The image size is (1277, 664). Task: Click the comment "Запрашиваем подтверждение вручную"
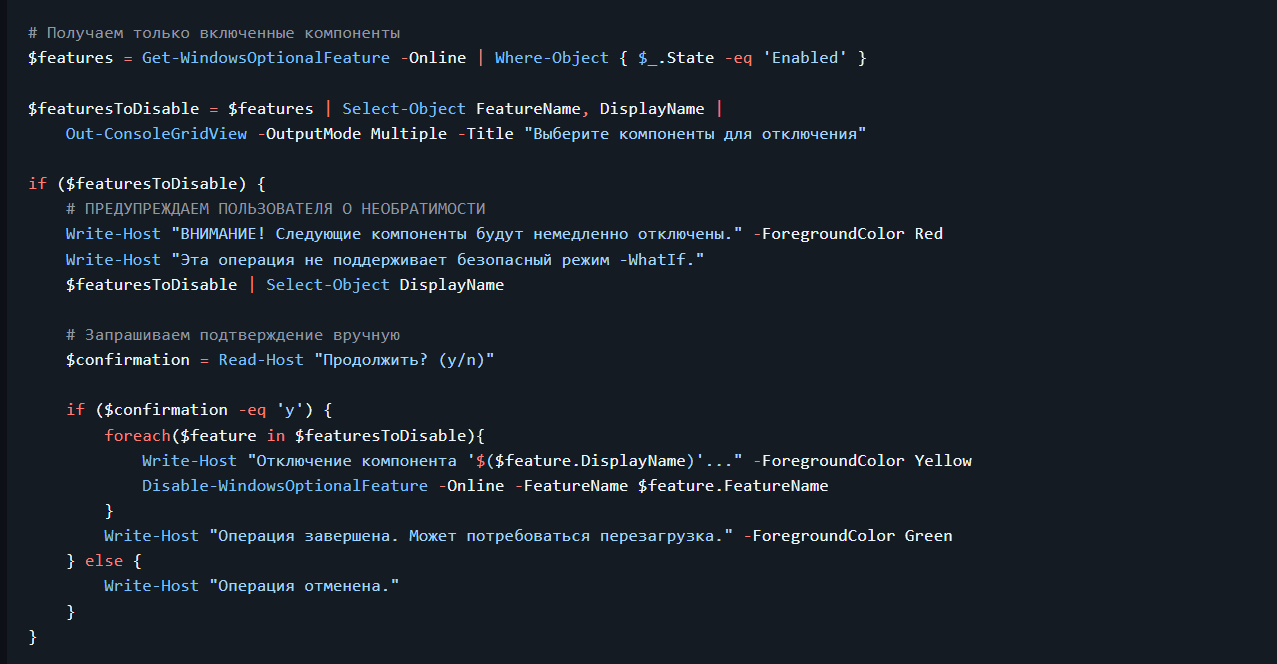[233, 335]
